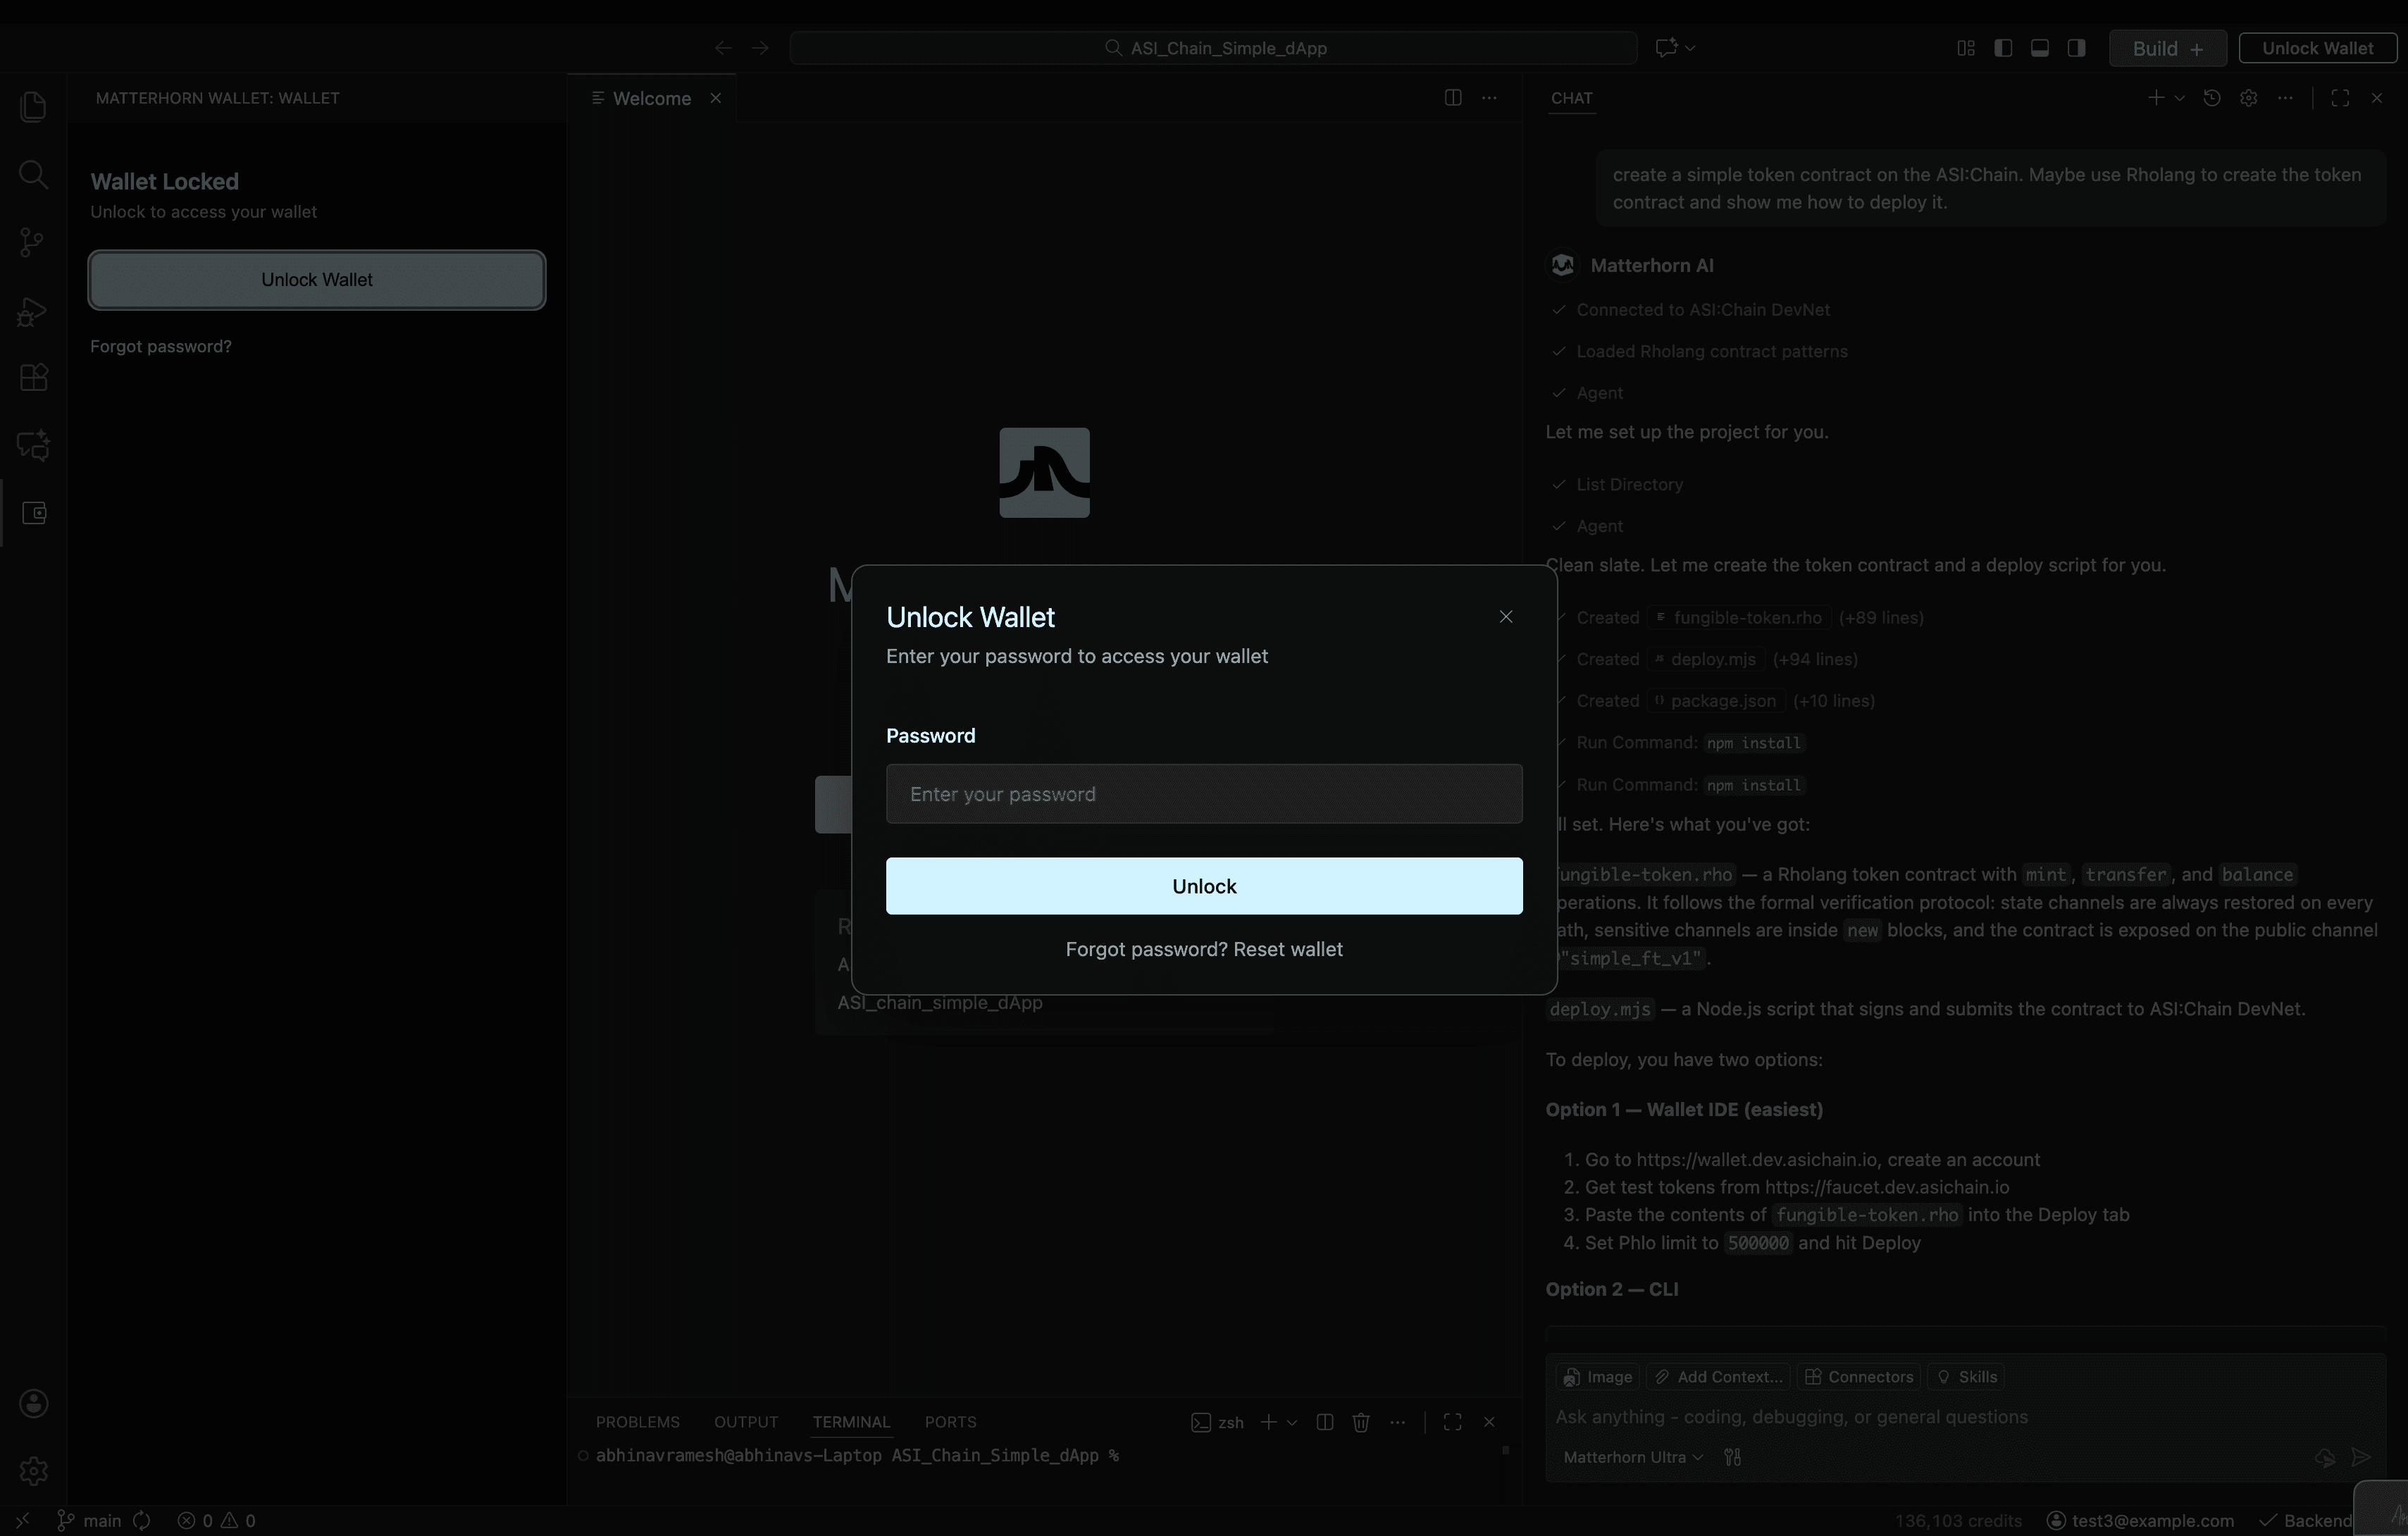Click the ASI_Chain_Simple_dApp command center search
Image resolution: width=2408 pixels, height=1536 pixels.
click(1213, 48)
